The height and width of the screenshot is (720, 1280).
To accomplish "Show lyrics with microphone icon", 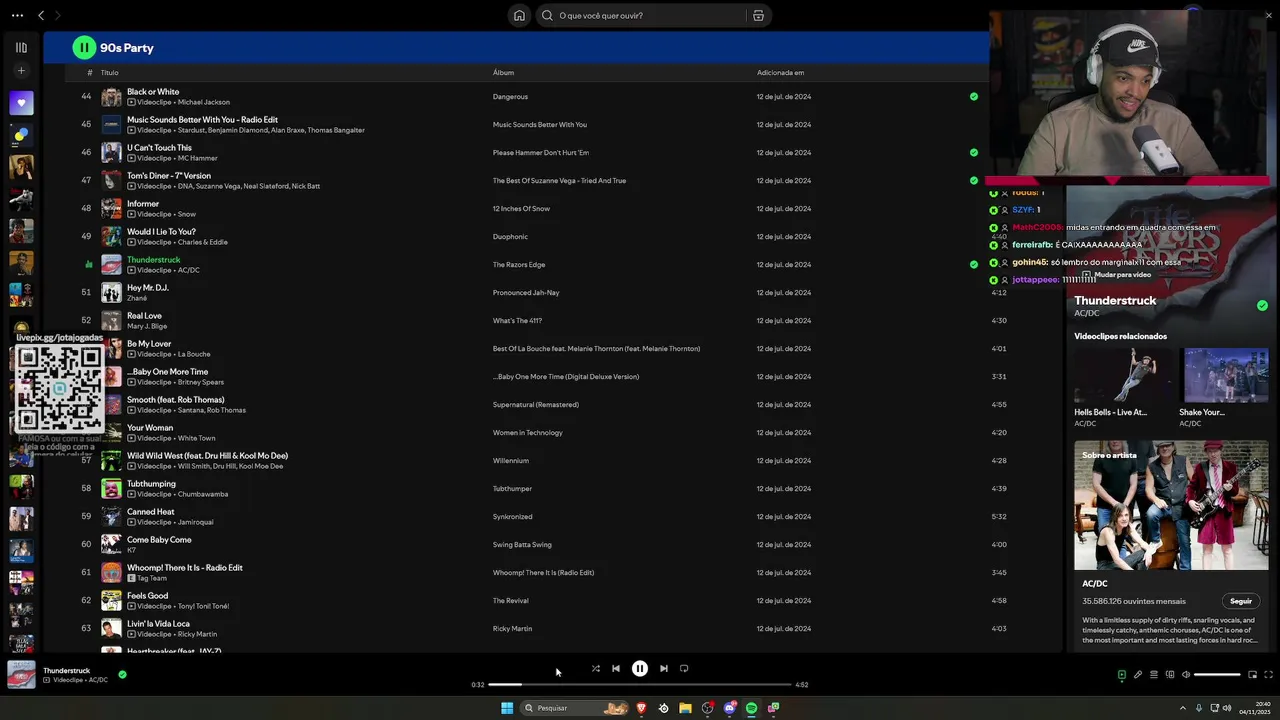I will [1138, 674].
